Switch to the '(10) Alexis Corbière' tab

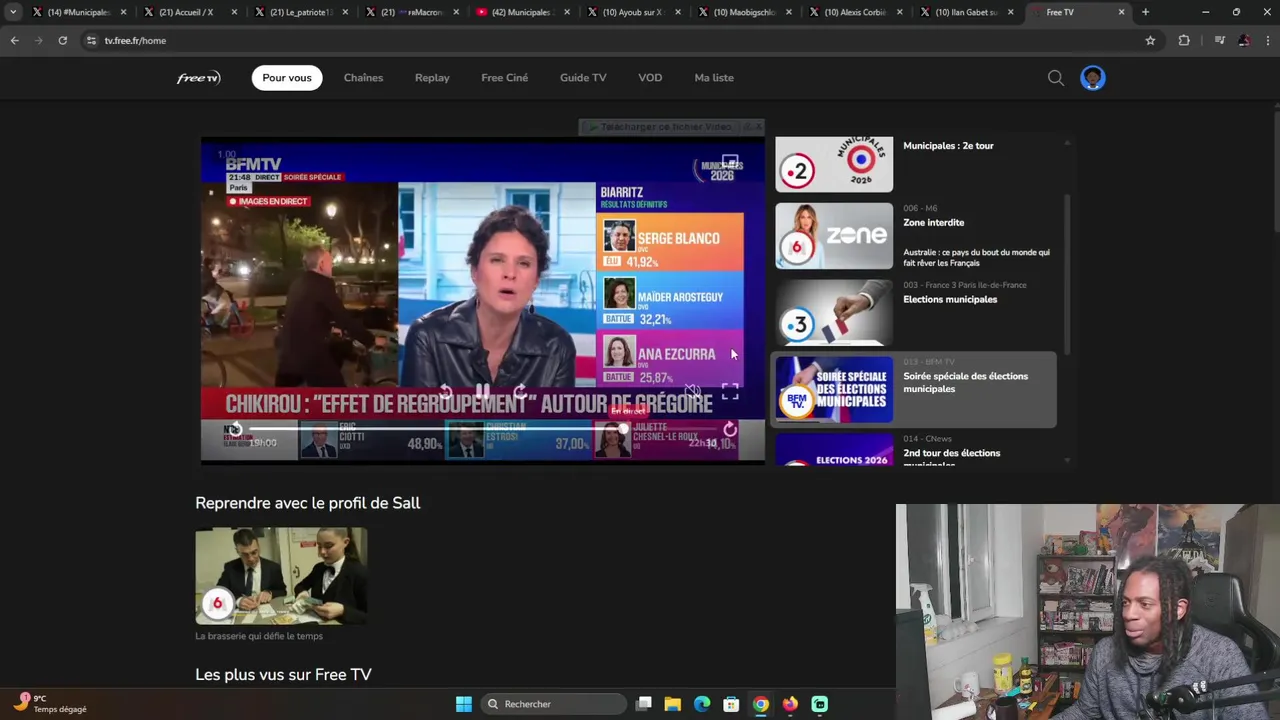(855, 12)
